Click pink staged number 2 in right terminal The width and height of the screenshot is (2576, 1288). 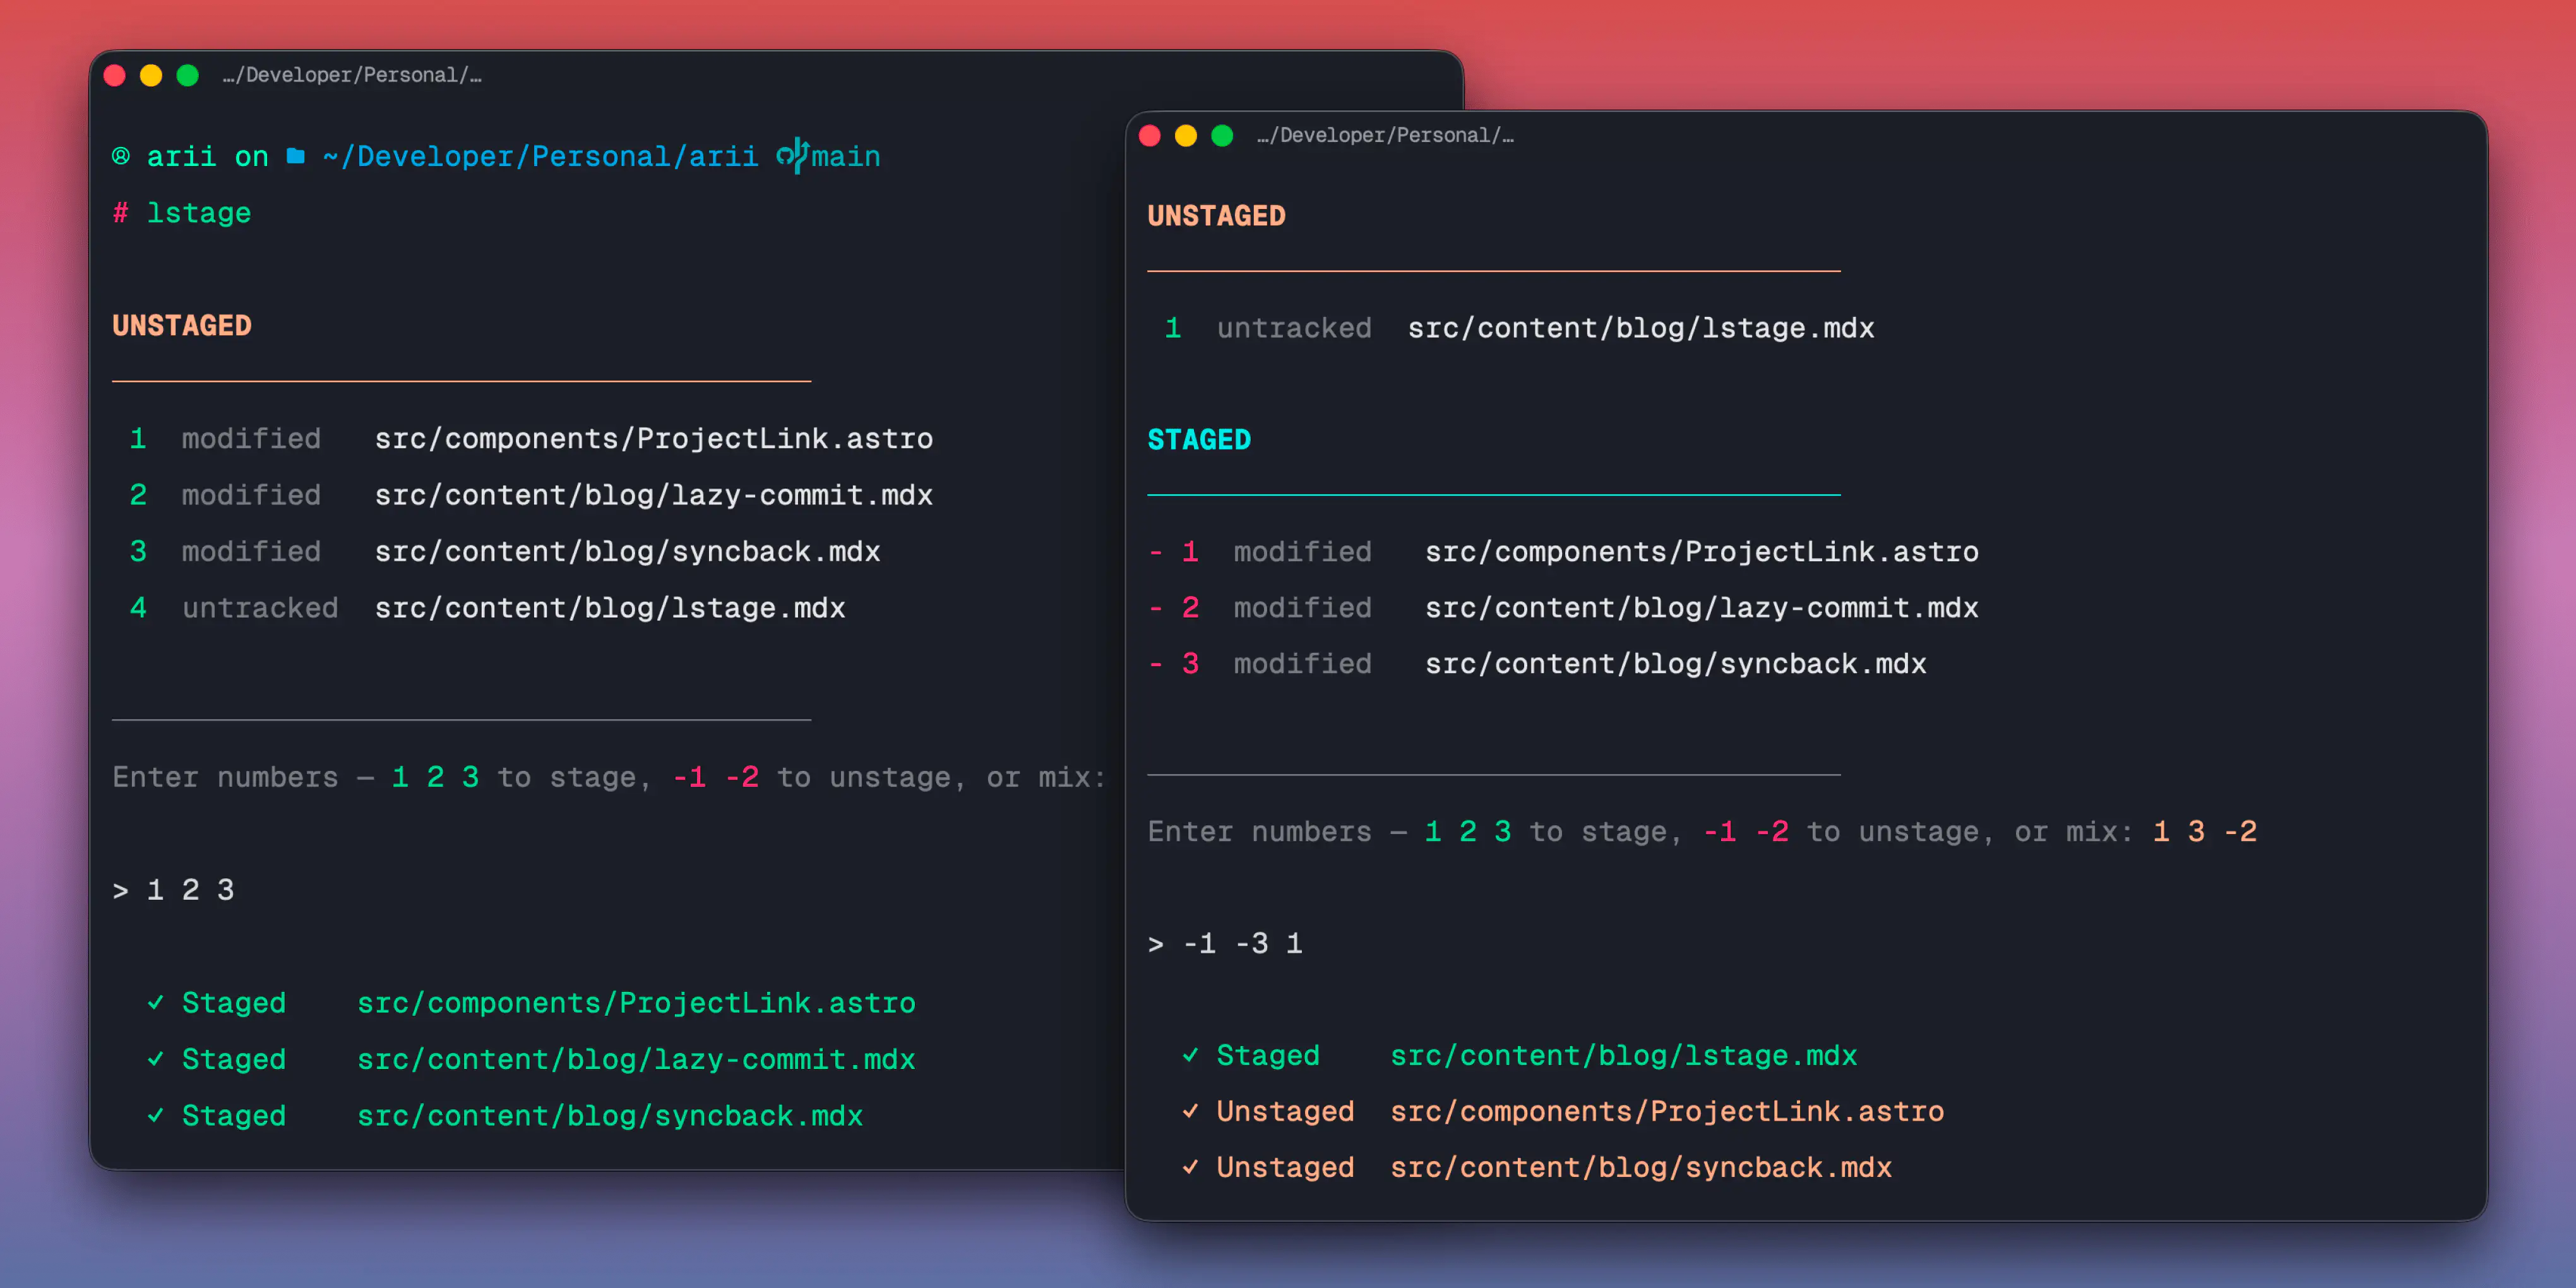coord(1190,607)
